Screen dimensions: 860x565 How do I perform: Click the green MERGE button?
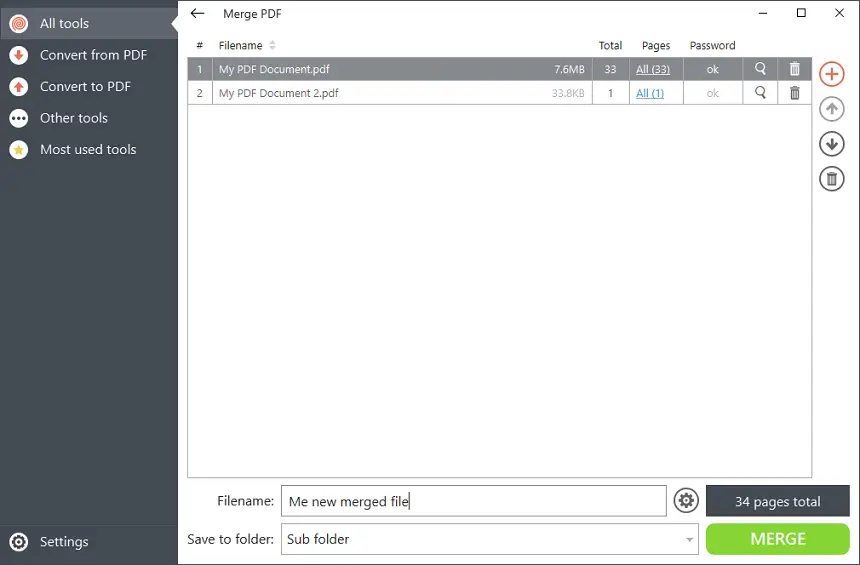tap(777, 539)
